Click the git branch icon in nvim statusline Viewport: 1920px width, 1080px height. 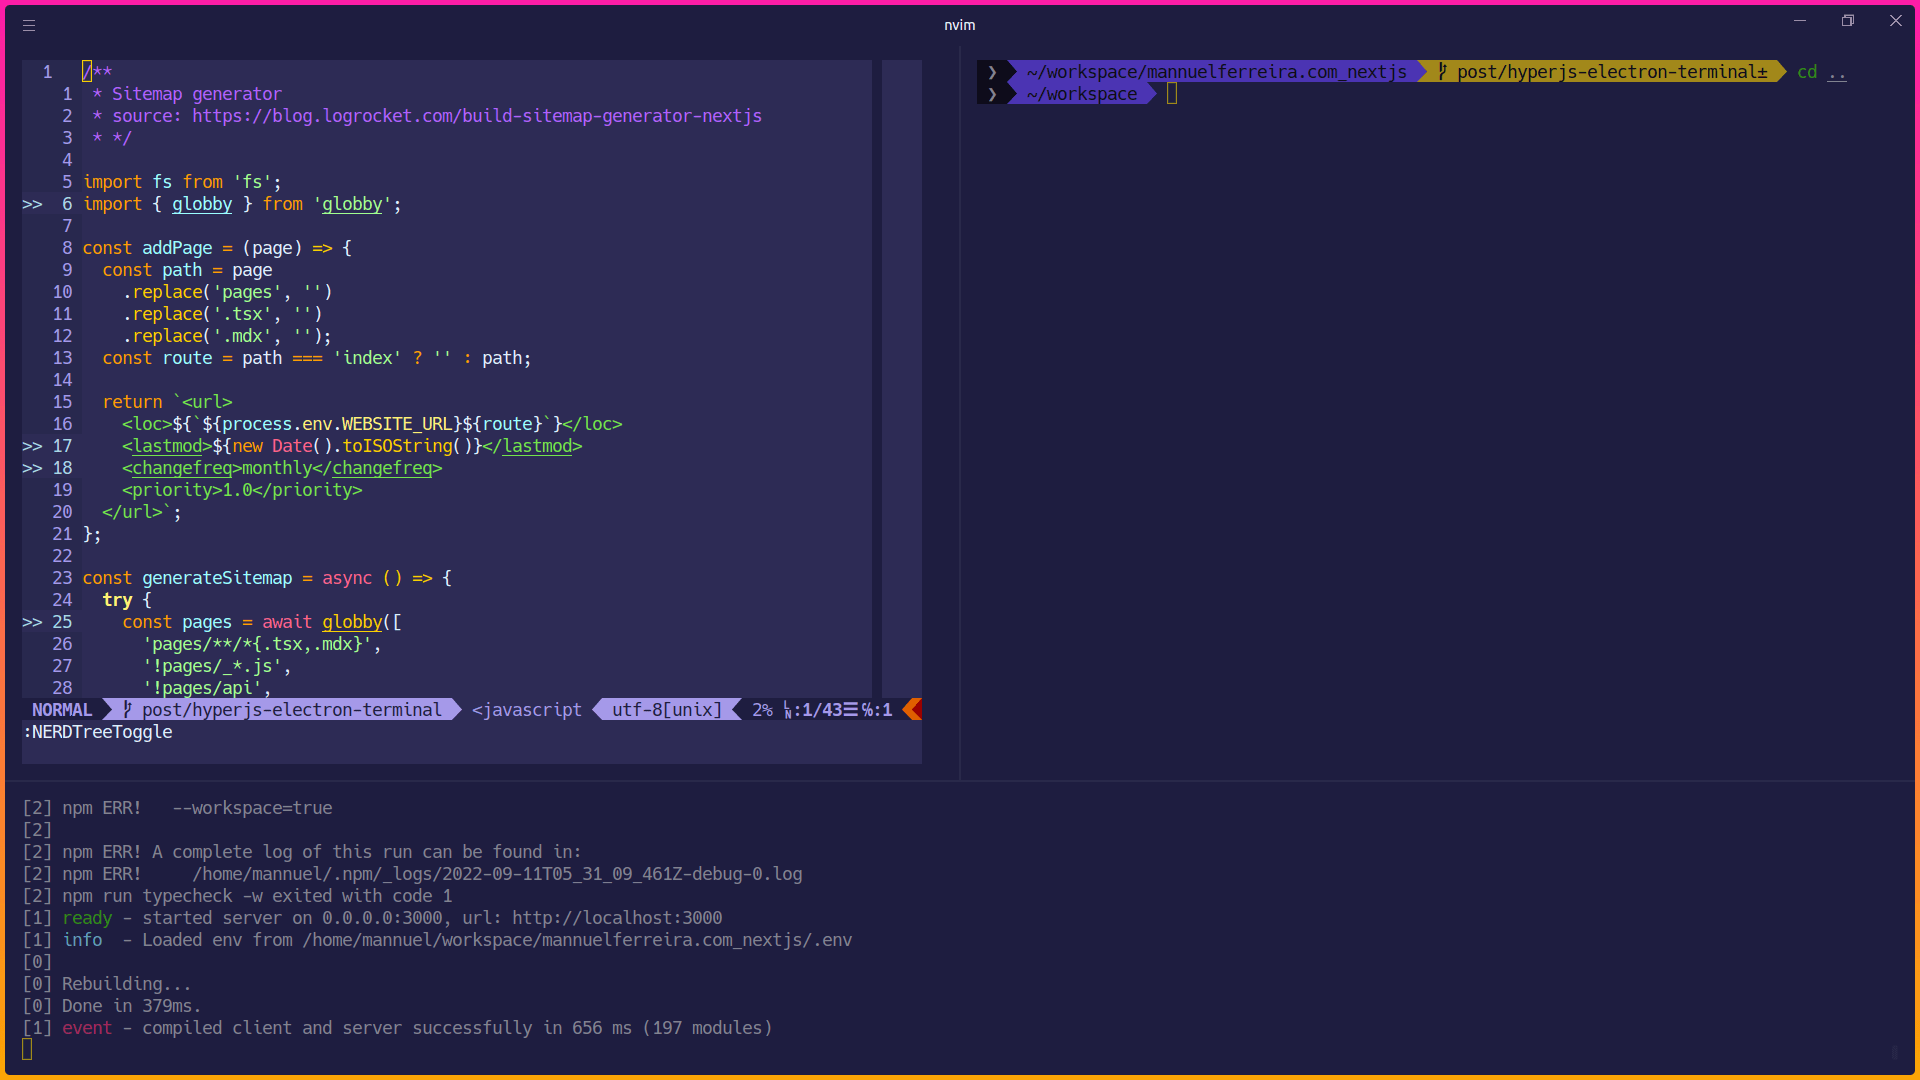pyautogui.click(x=128, y=709)
